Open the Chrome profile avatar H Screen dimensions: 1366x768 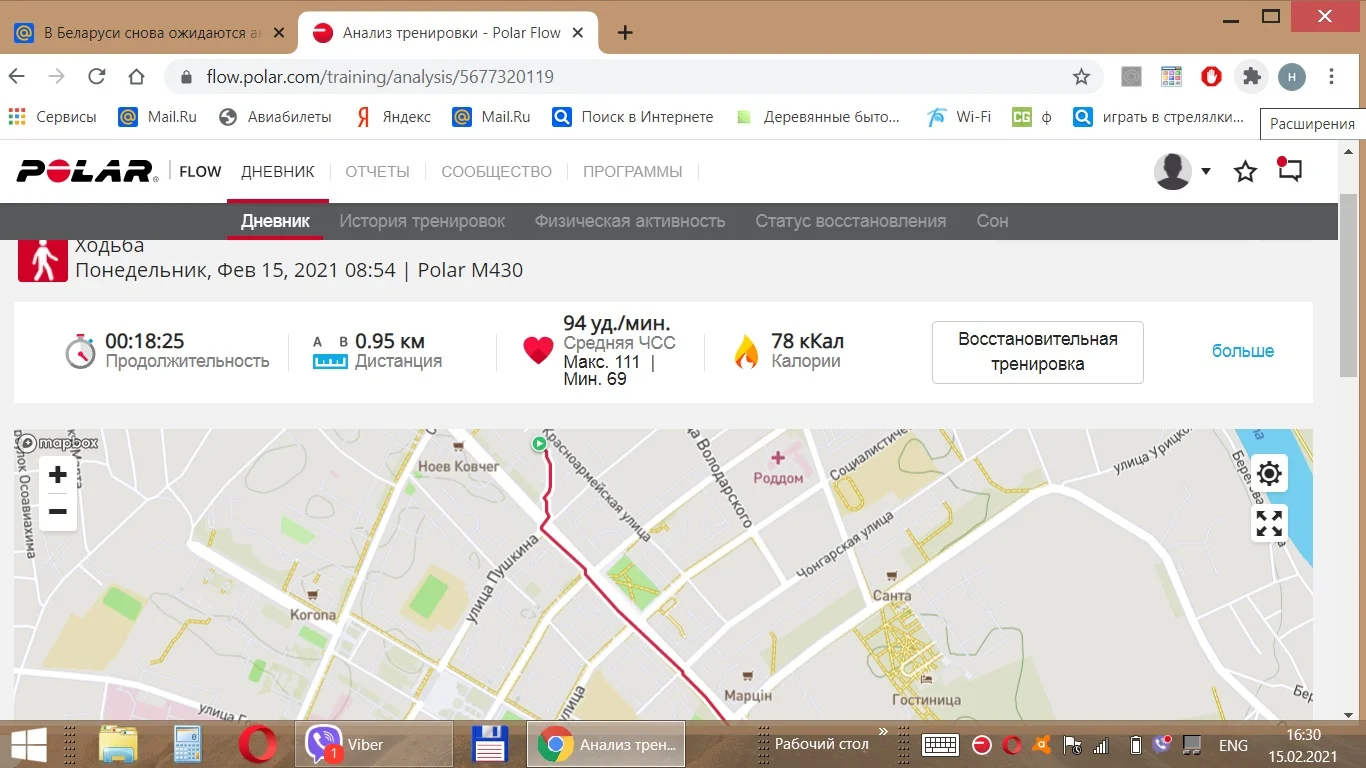coord(1292,76)
